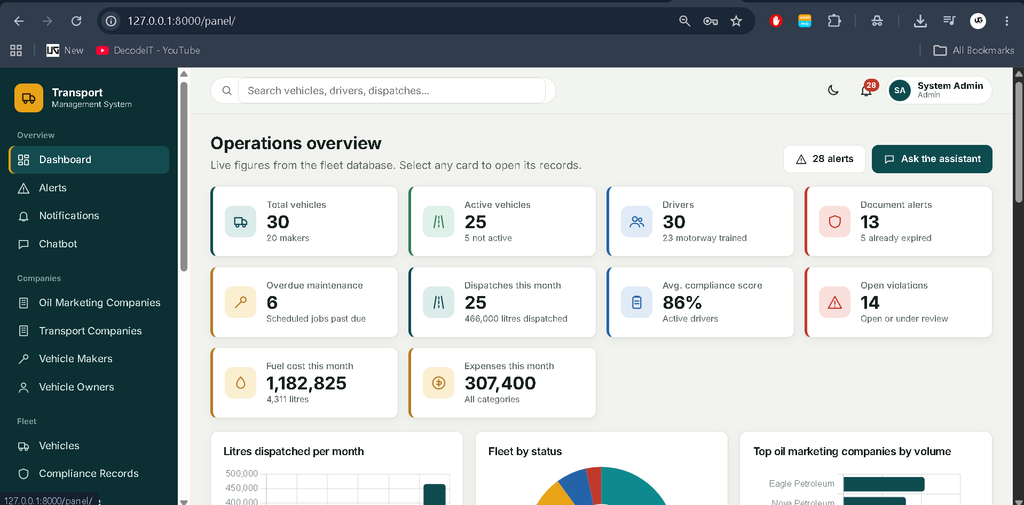Click the Total vehicles value 30
Image resolution: width=1024 pixels, height=505 pixels.
click(278, 221)
